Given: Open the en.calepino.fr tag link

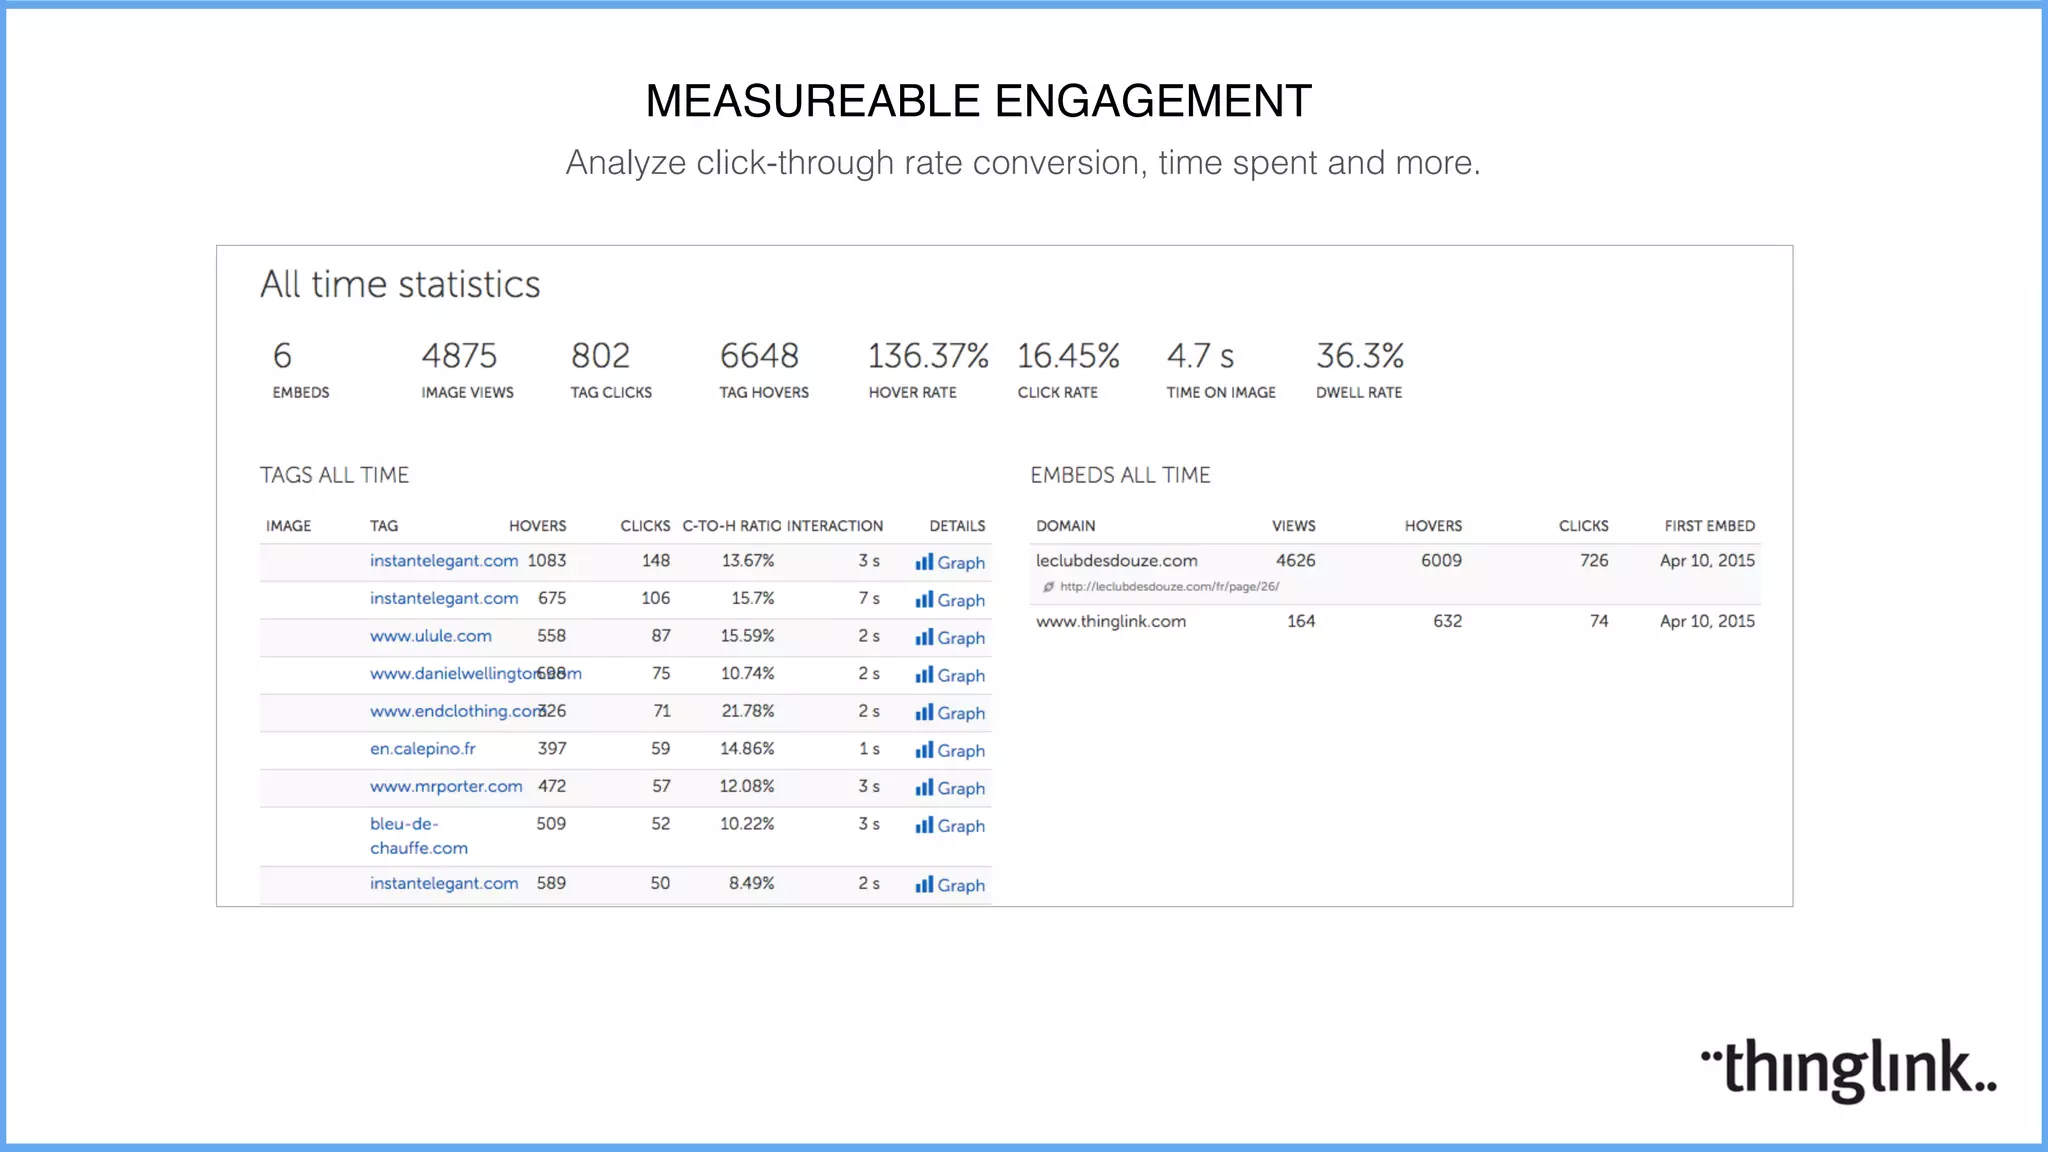Looking at the screenshot, I should click(422, 749).
